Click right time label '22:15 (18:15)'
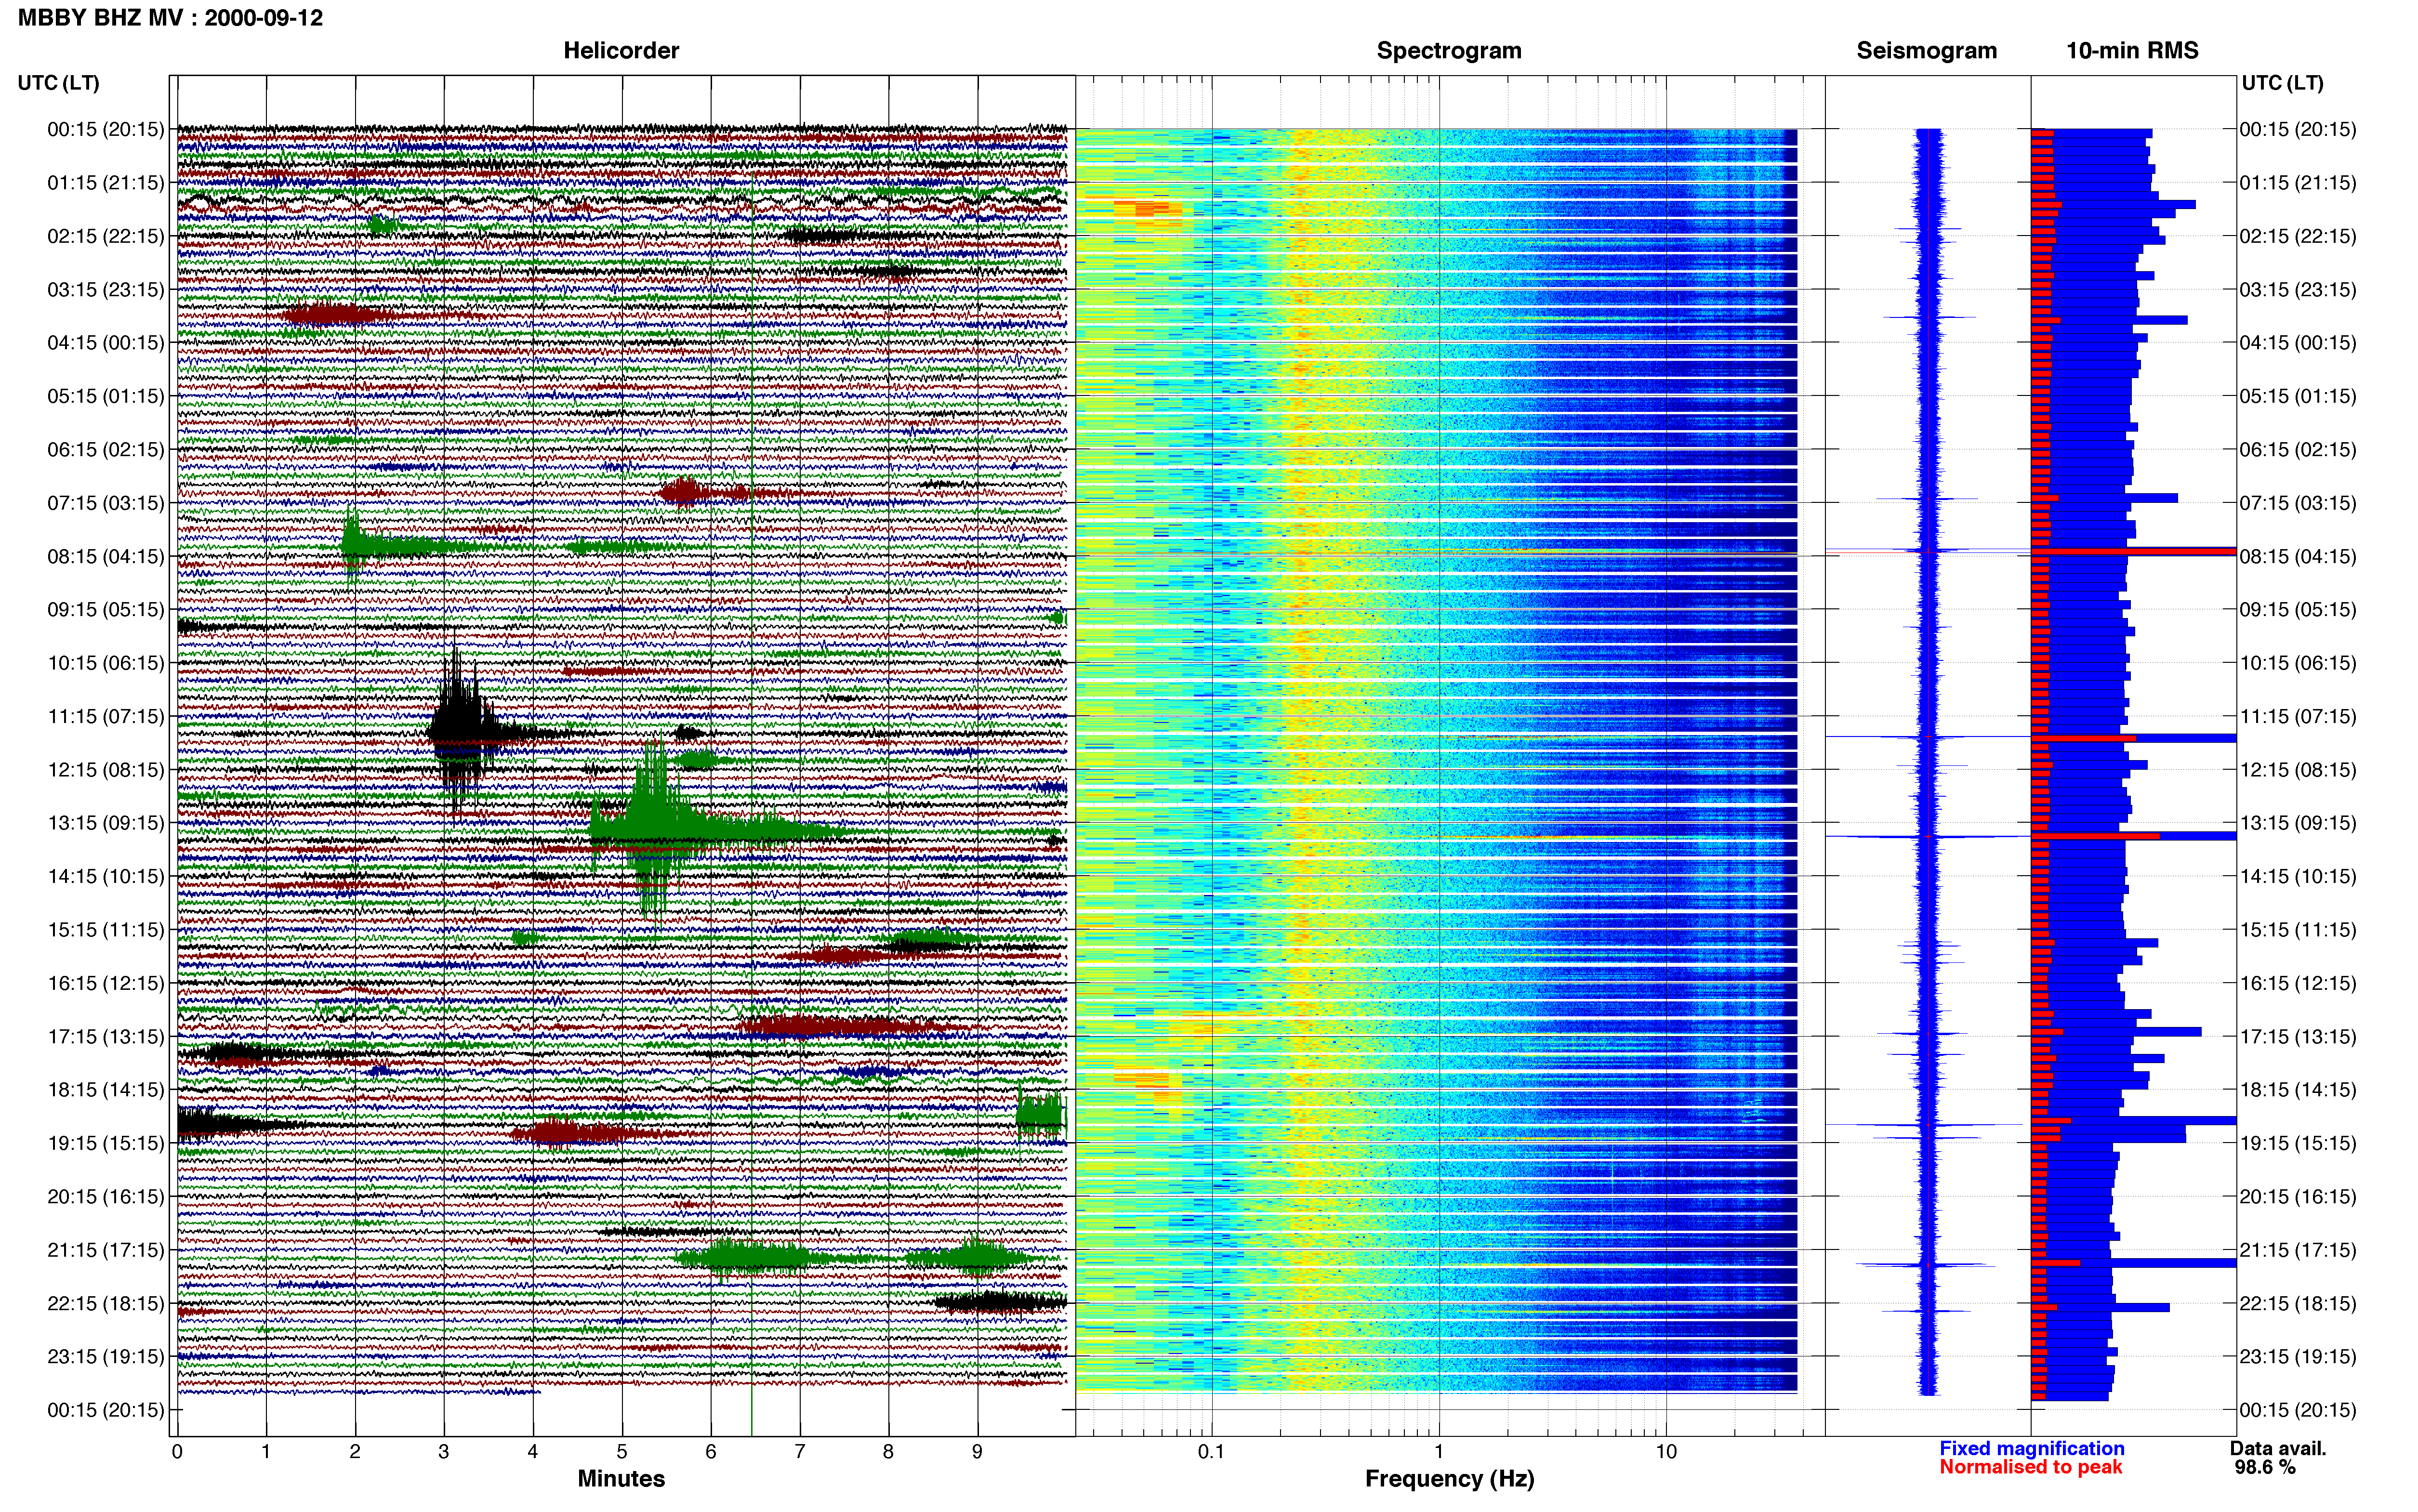 (2298, 1303)
